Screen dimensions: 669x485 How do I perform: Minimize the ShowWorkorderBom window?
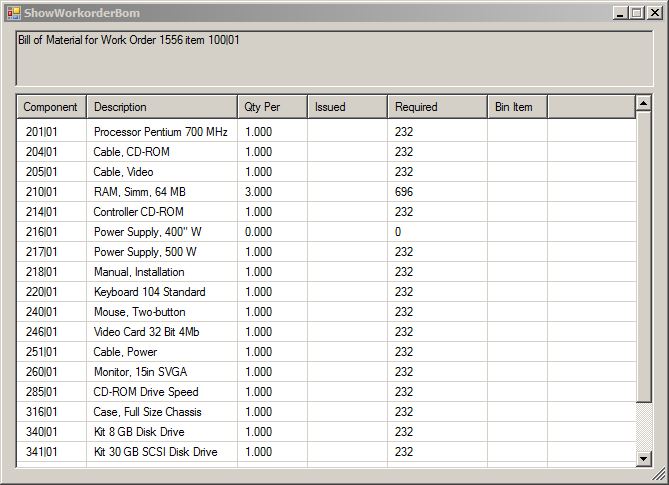click(x=620, y=13)
